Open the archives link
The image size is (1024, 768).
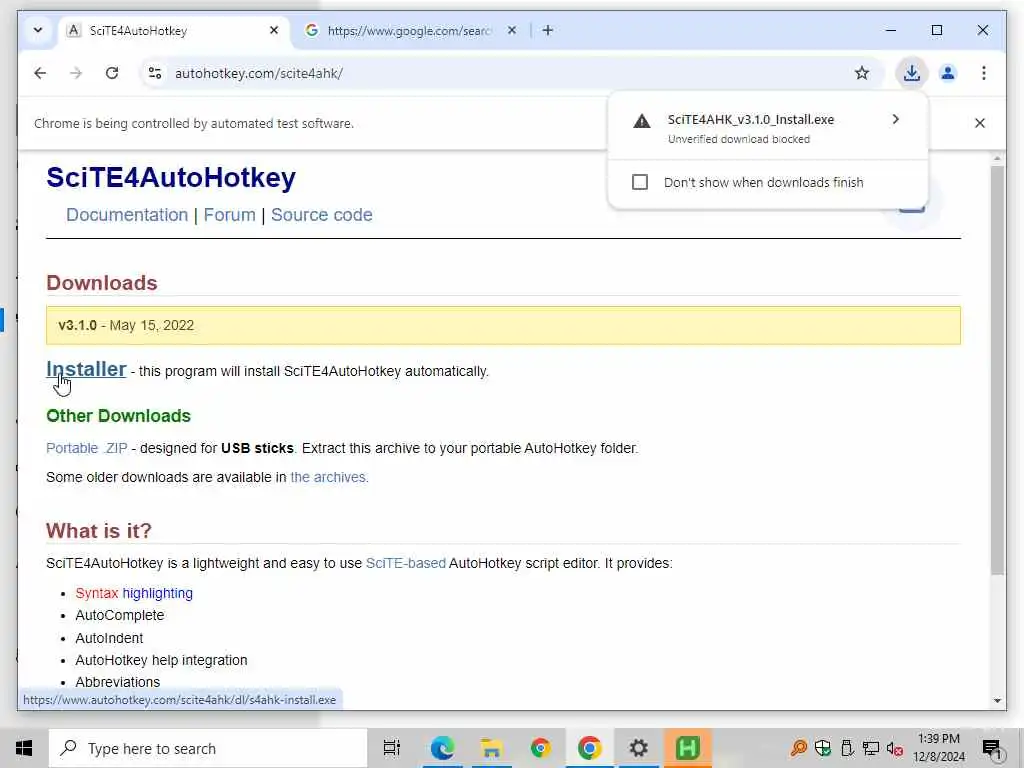(329, 477)
